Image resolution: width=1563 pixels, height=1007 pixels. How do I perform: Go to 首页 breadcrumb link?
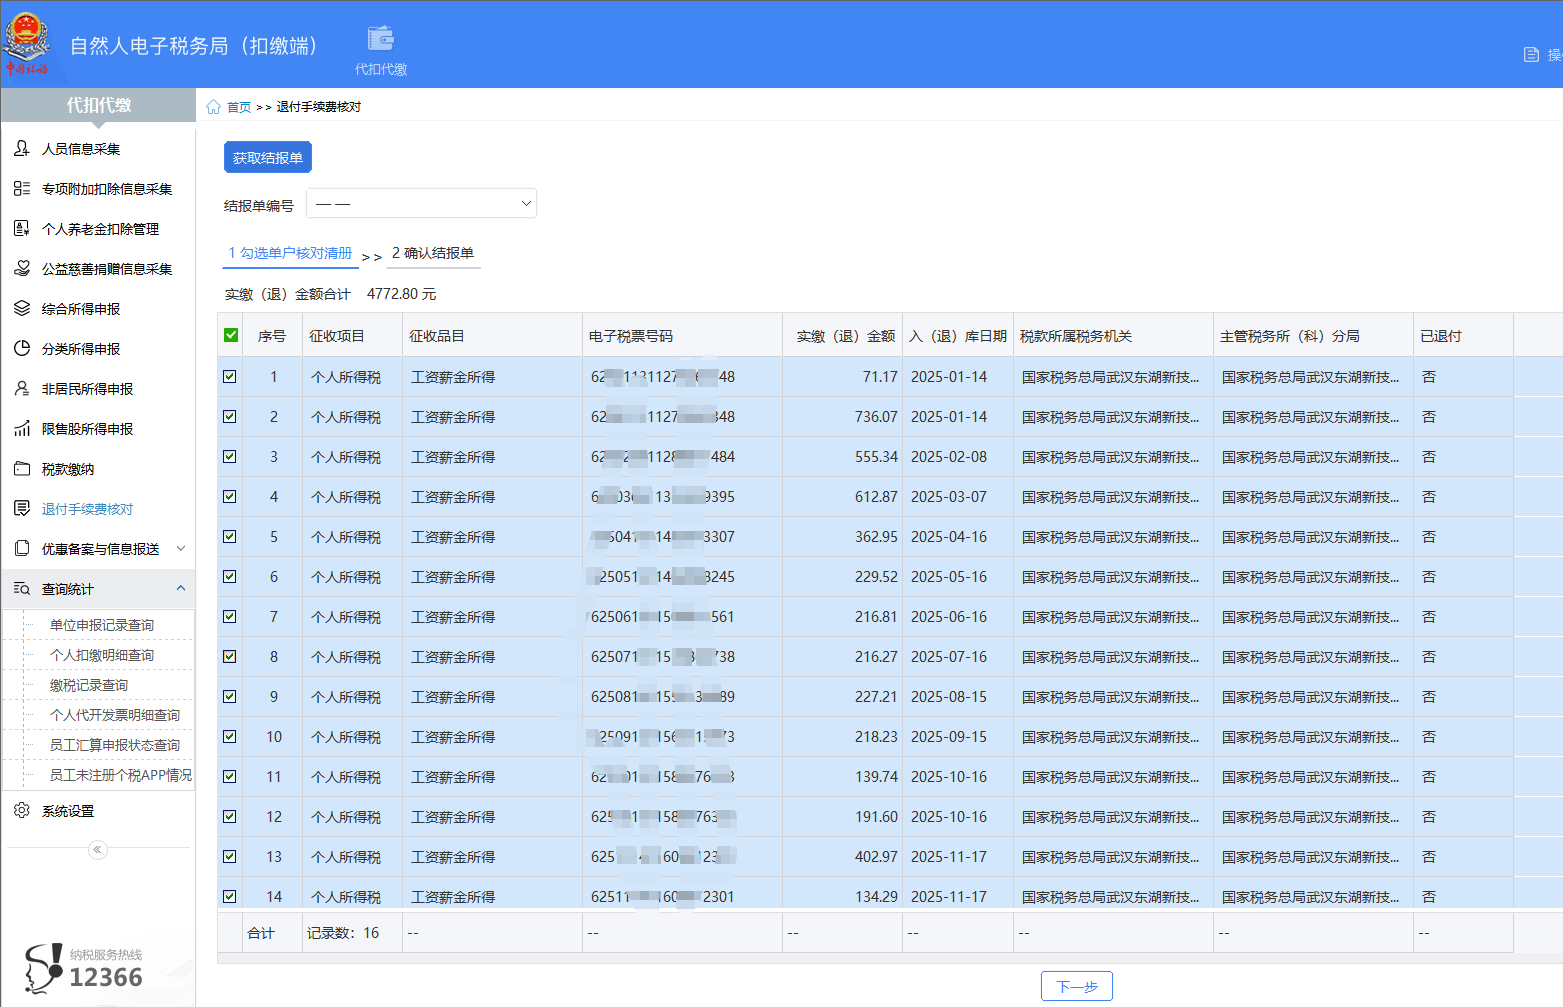coord(239,107)
